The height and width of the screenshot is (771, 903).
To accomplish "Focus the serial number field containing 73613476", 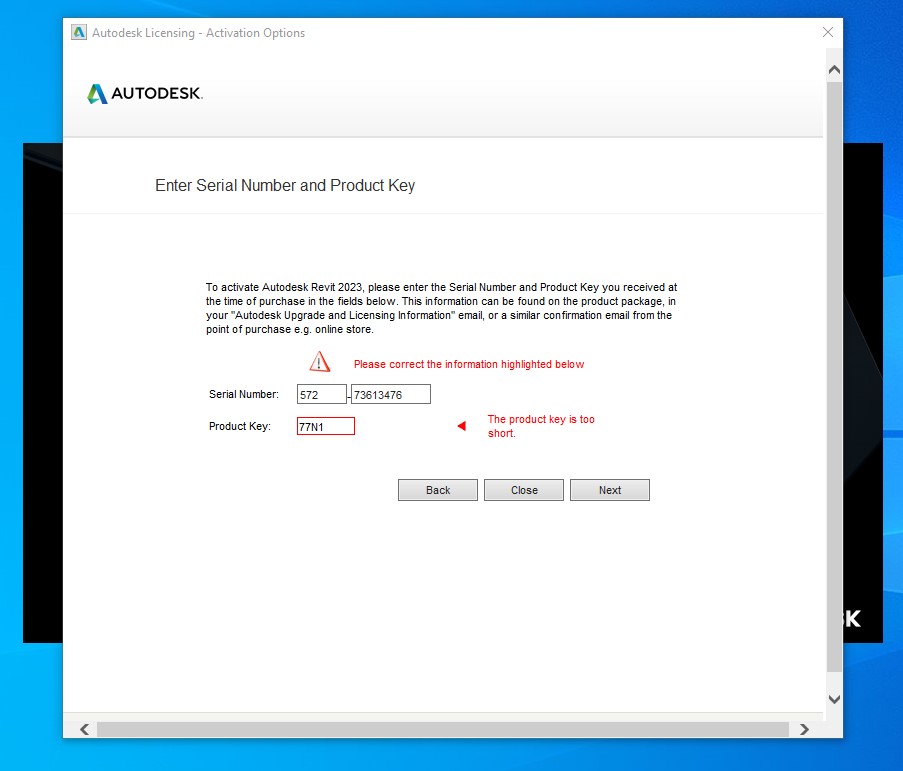I will (390, 394).
